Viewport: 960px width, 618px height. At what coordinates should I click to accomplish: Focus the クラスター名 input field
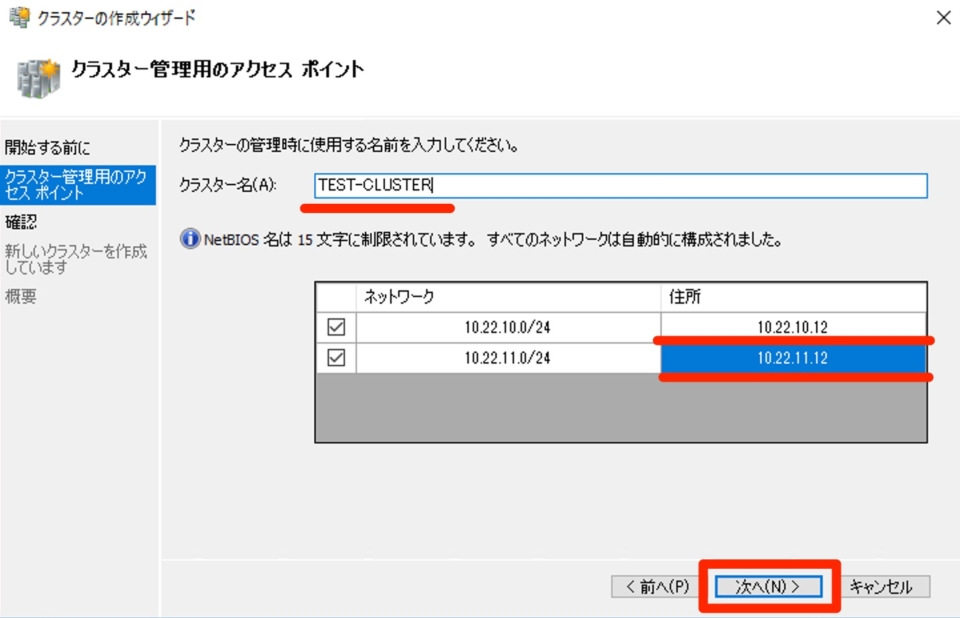[621, 186]
